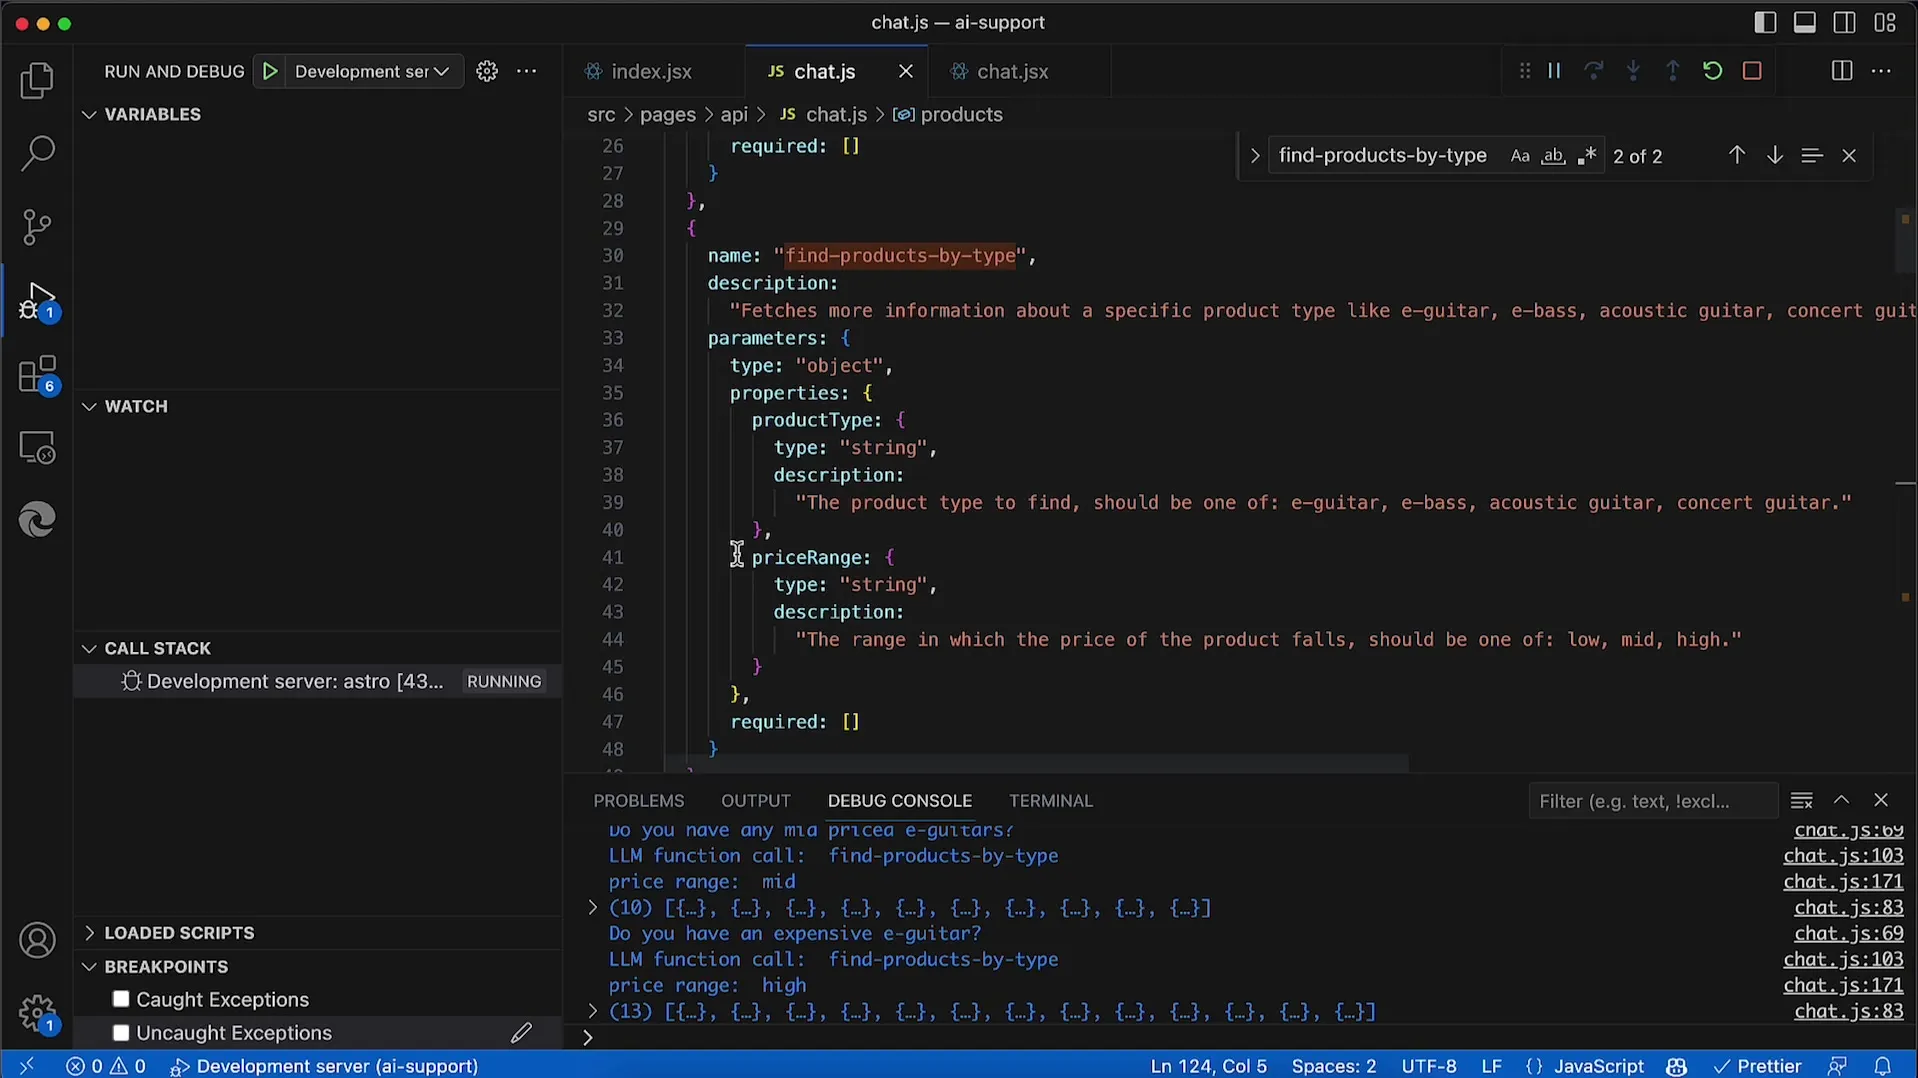Open the Problems panel tab
1918x1078 pixels.
(638, 801)
